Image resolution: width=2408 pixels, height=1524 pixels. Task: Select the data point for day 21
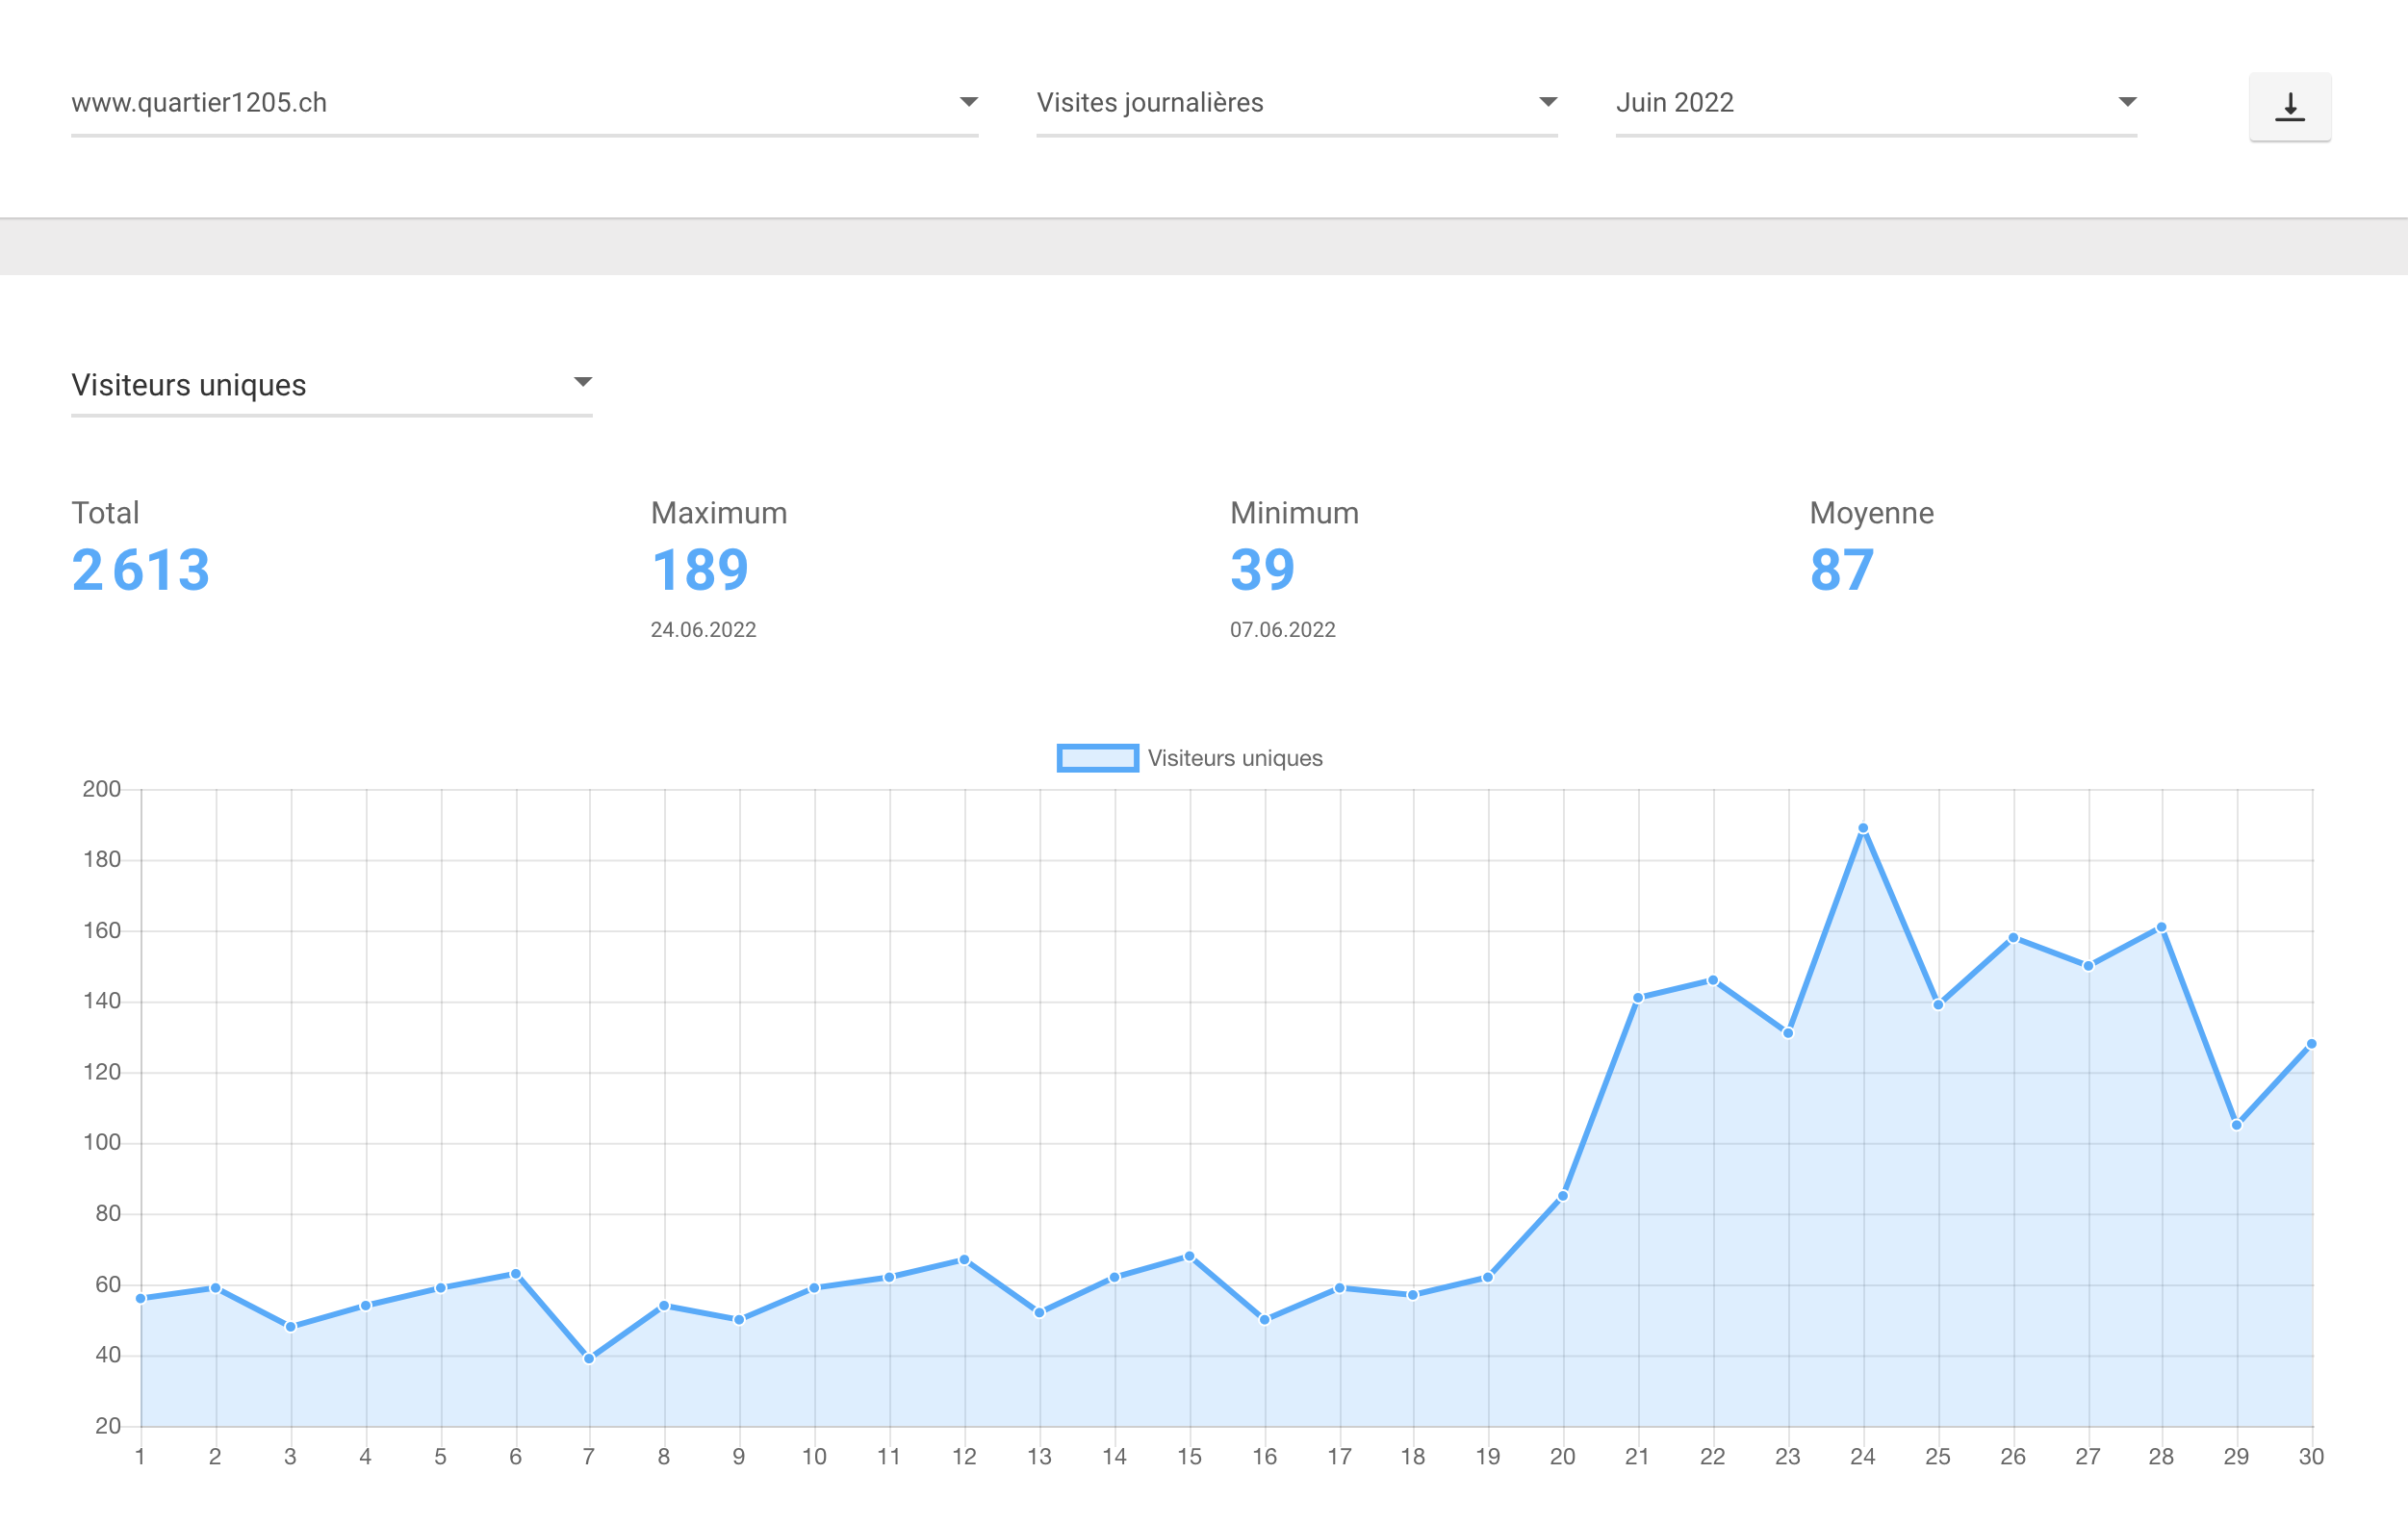[1638, 998]
